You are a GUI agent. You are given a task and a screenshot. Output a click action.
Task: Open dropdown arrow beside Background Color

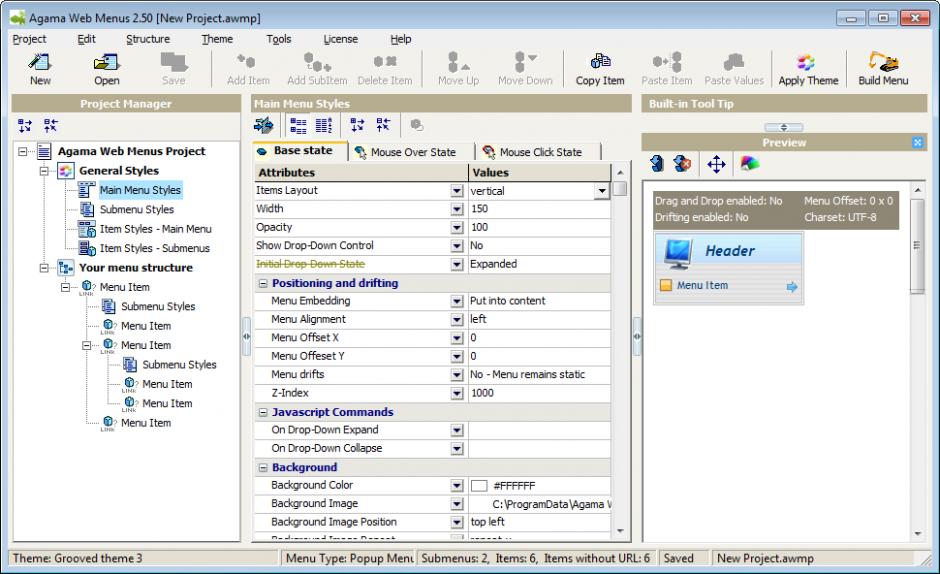point(457,485)
